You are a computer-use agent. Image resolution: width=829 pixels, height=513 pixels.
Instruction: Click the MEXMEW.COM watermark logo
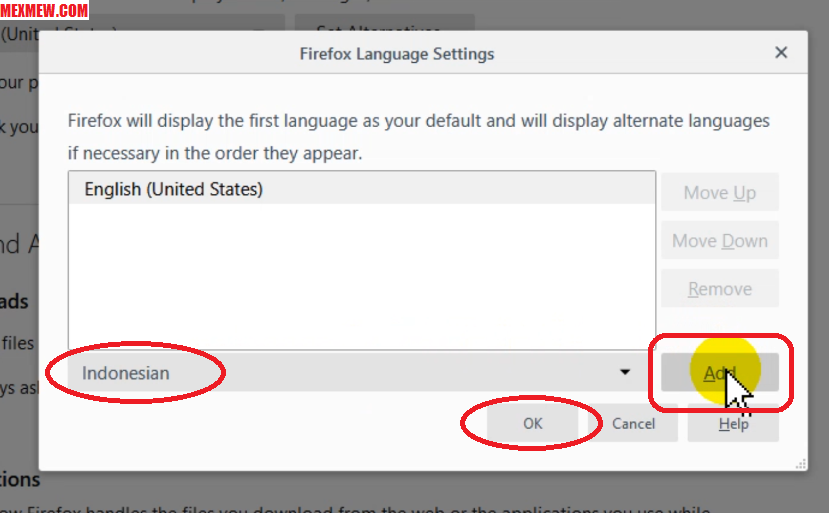45,11
